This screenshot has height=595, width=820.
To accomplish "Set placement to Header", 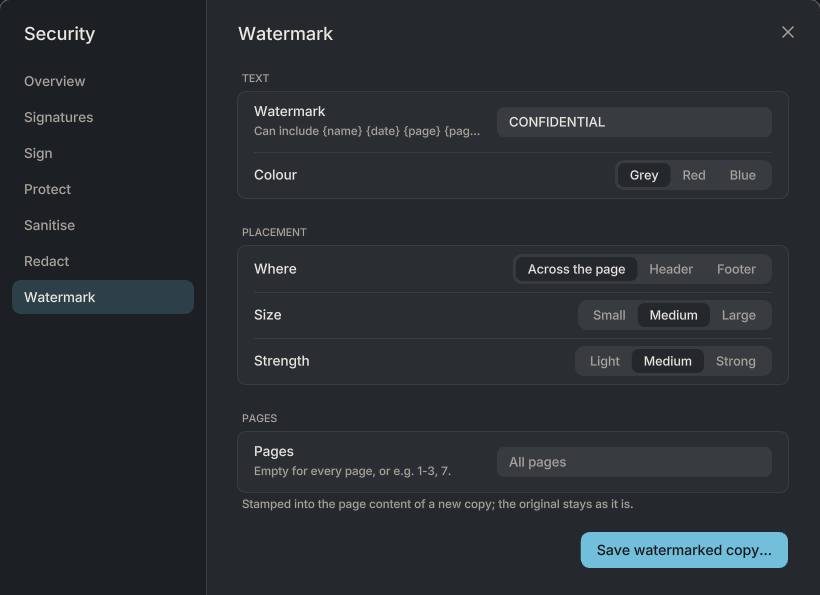I will (670, 269).
